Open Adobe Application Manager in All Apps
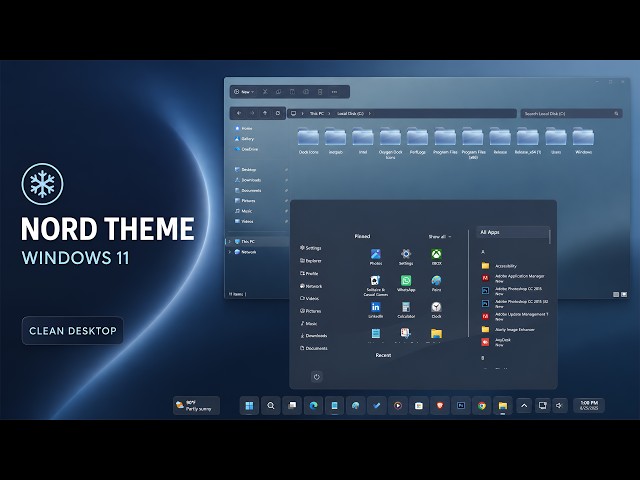The image size is (640, 480). (513, 278)
